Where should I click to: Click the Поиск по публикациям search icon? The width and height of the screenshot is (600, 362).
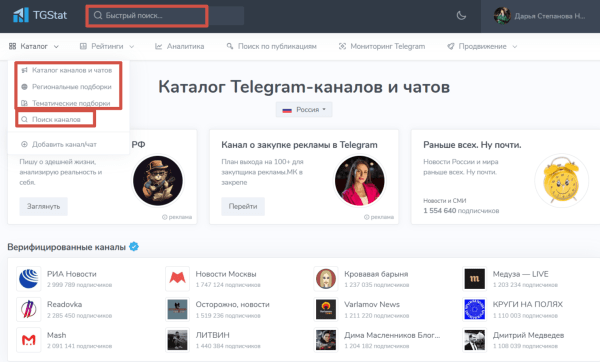coord(230,46)
